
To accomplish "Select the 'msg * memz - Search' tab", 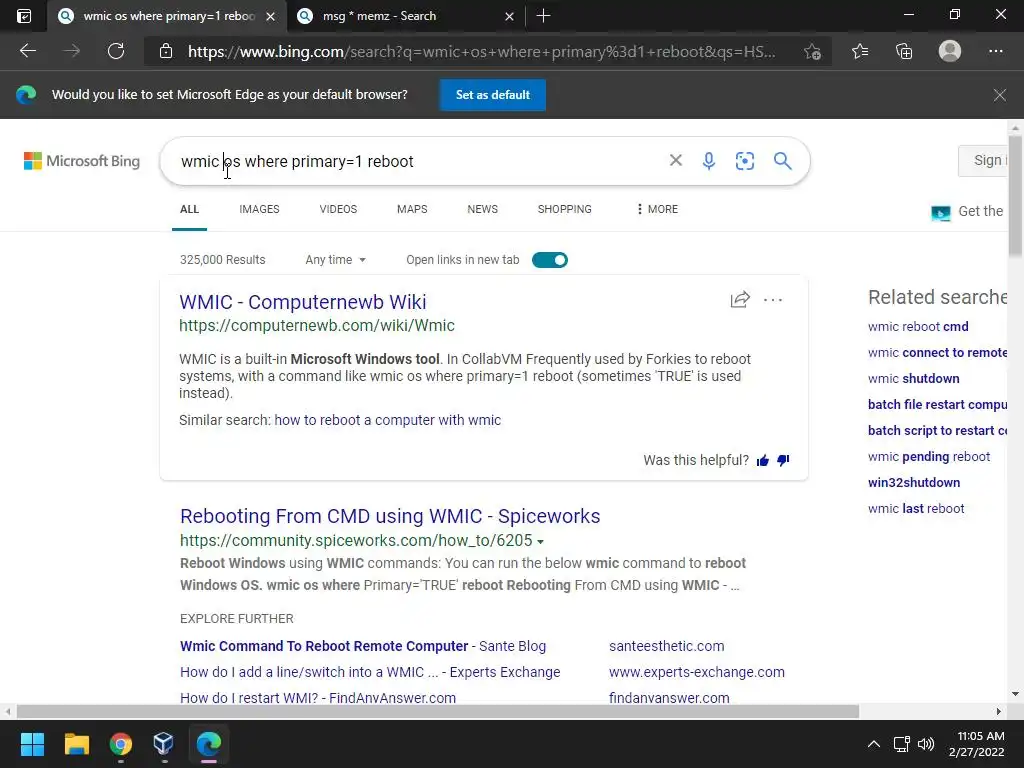I will click(x=406, y=16).
